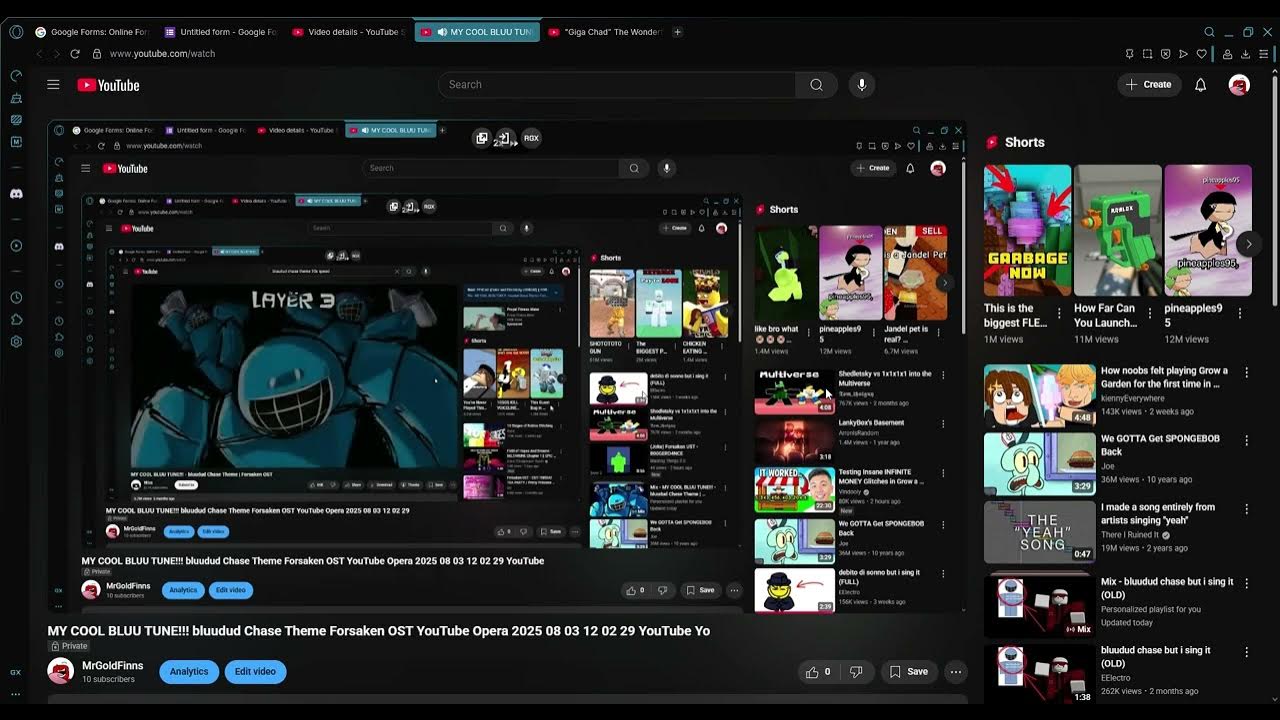The width and height of the screenshot is (1280, 720).
Task: Open the GARBAGE NOW short thumbnail
Action: (x=1027, y=230)
